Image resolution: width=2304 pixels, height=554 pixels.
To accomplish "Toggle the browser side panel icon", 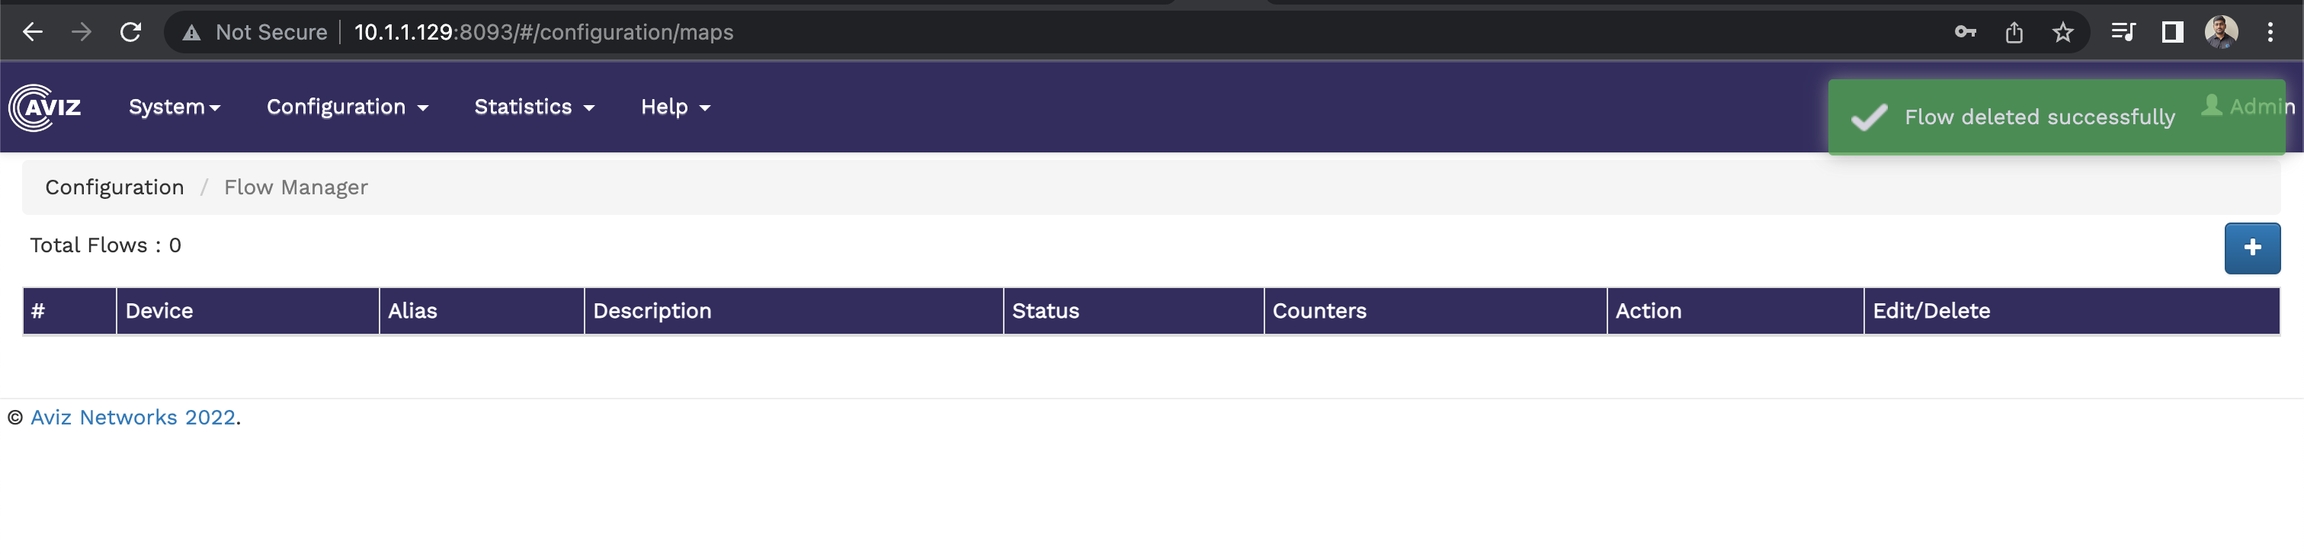I will (2172, 32).
